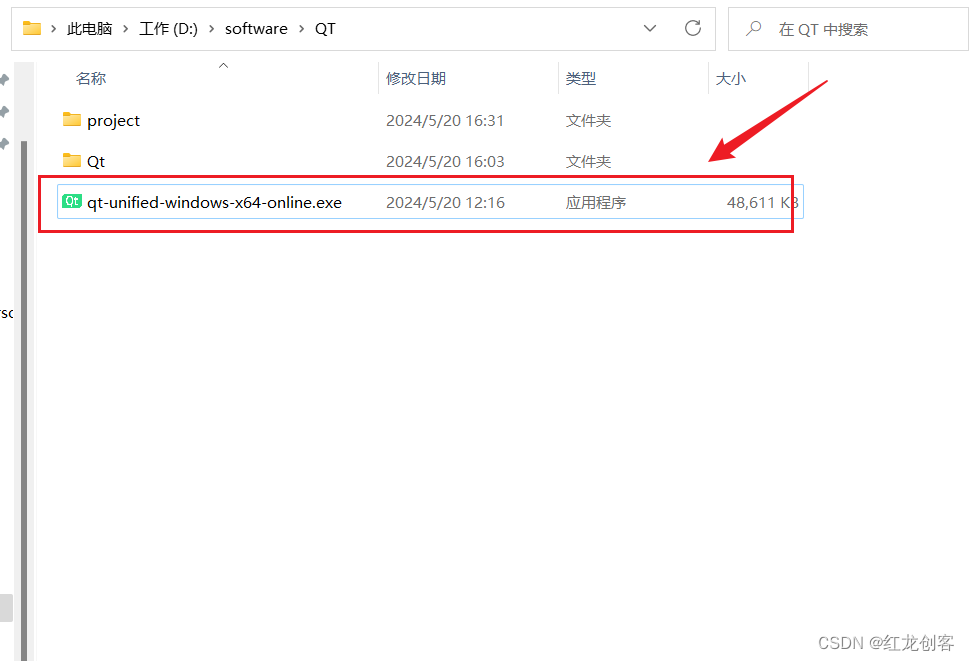This screenshot has width=970, height=661.
Task: Select the Qt folder name
Action: 96,161
